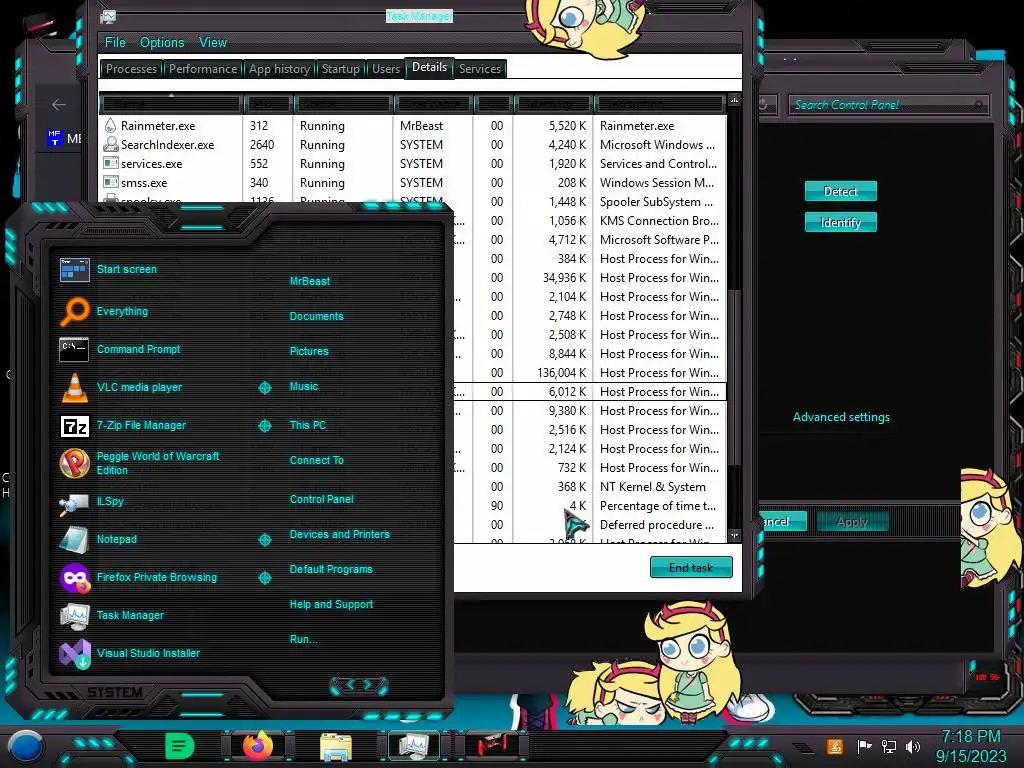This screenshot has height=768, width=1024.
Task: Expand 7-Zip File Manager jump list arrow
Action: [264, 426]
